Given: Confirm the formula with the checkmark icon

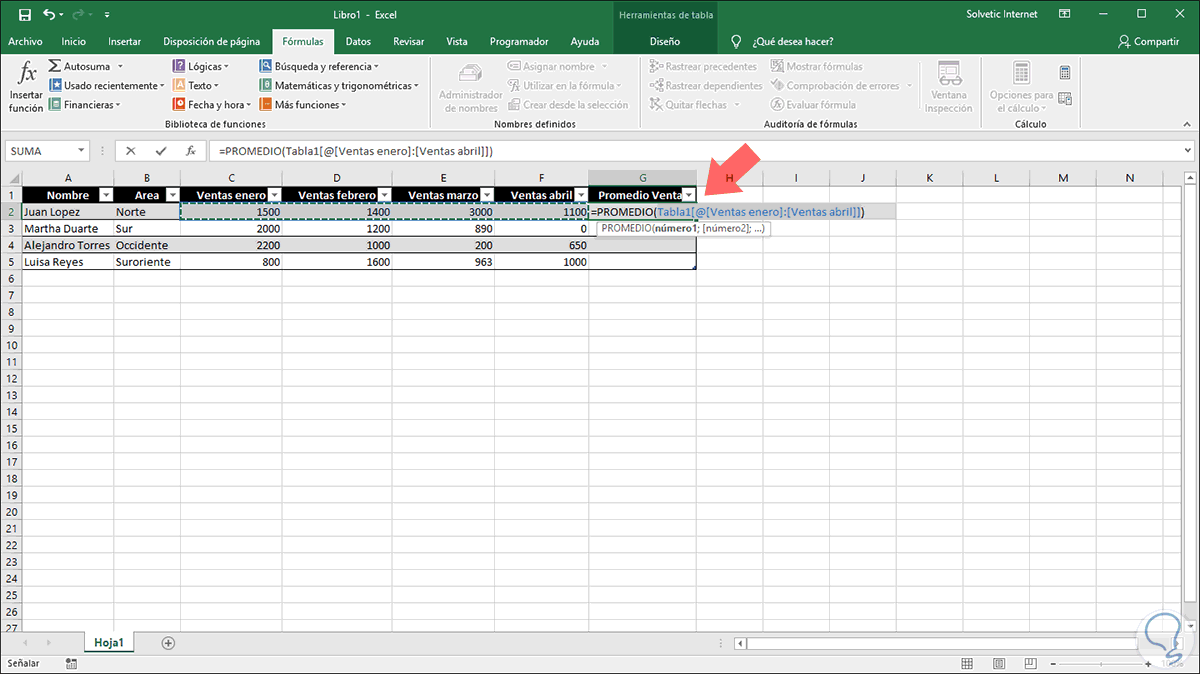Looking at the screenshot, I should (160, 151).
